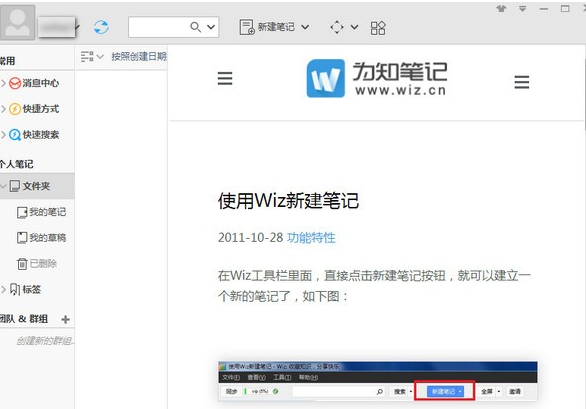
Task: Click the 常用 section header
Action: (7, 61)
